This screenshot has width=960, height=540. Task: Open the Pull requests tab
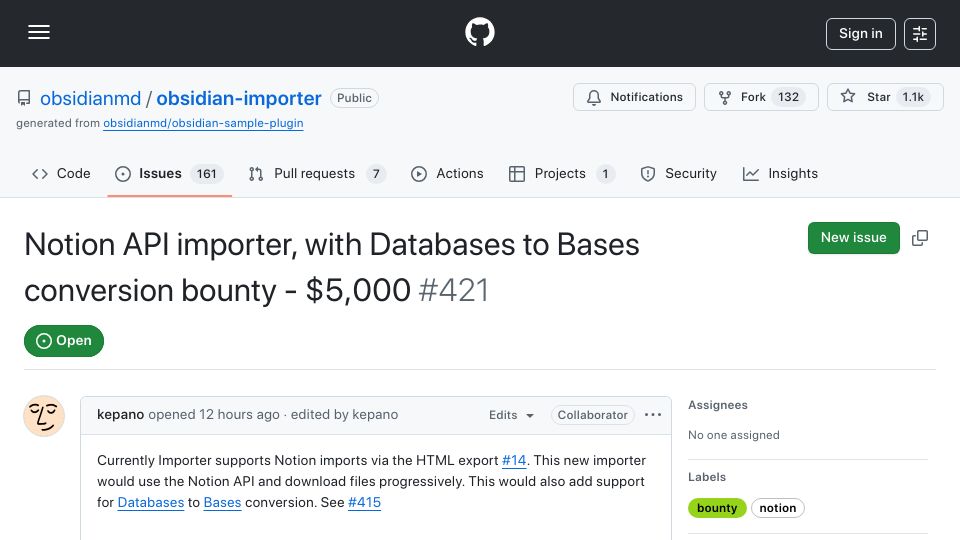click(317, 174)
